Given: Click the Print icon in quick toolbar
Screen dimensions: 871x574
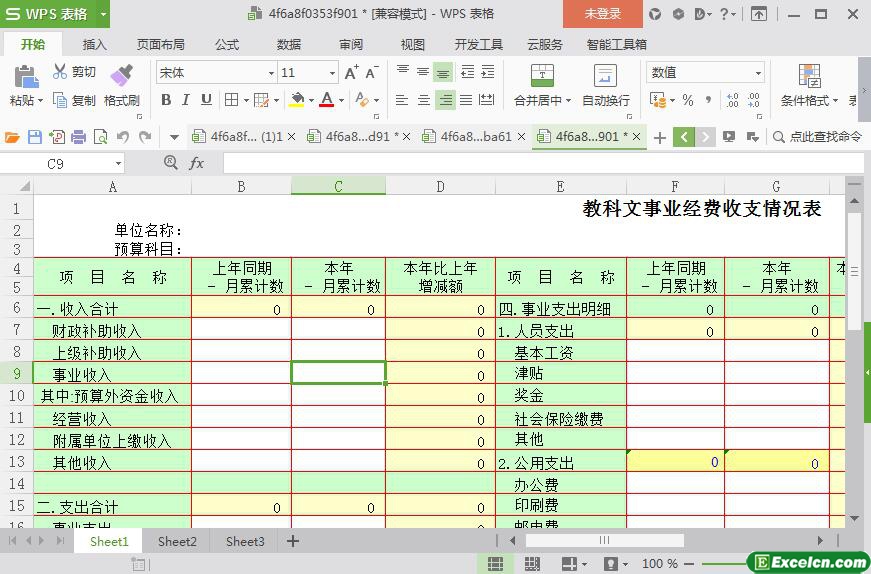Looking at the screenshot, I should pos(79,137).
